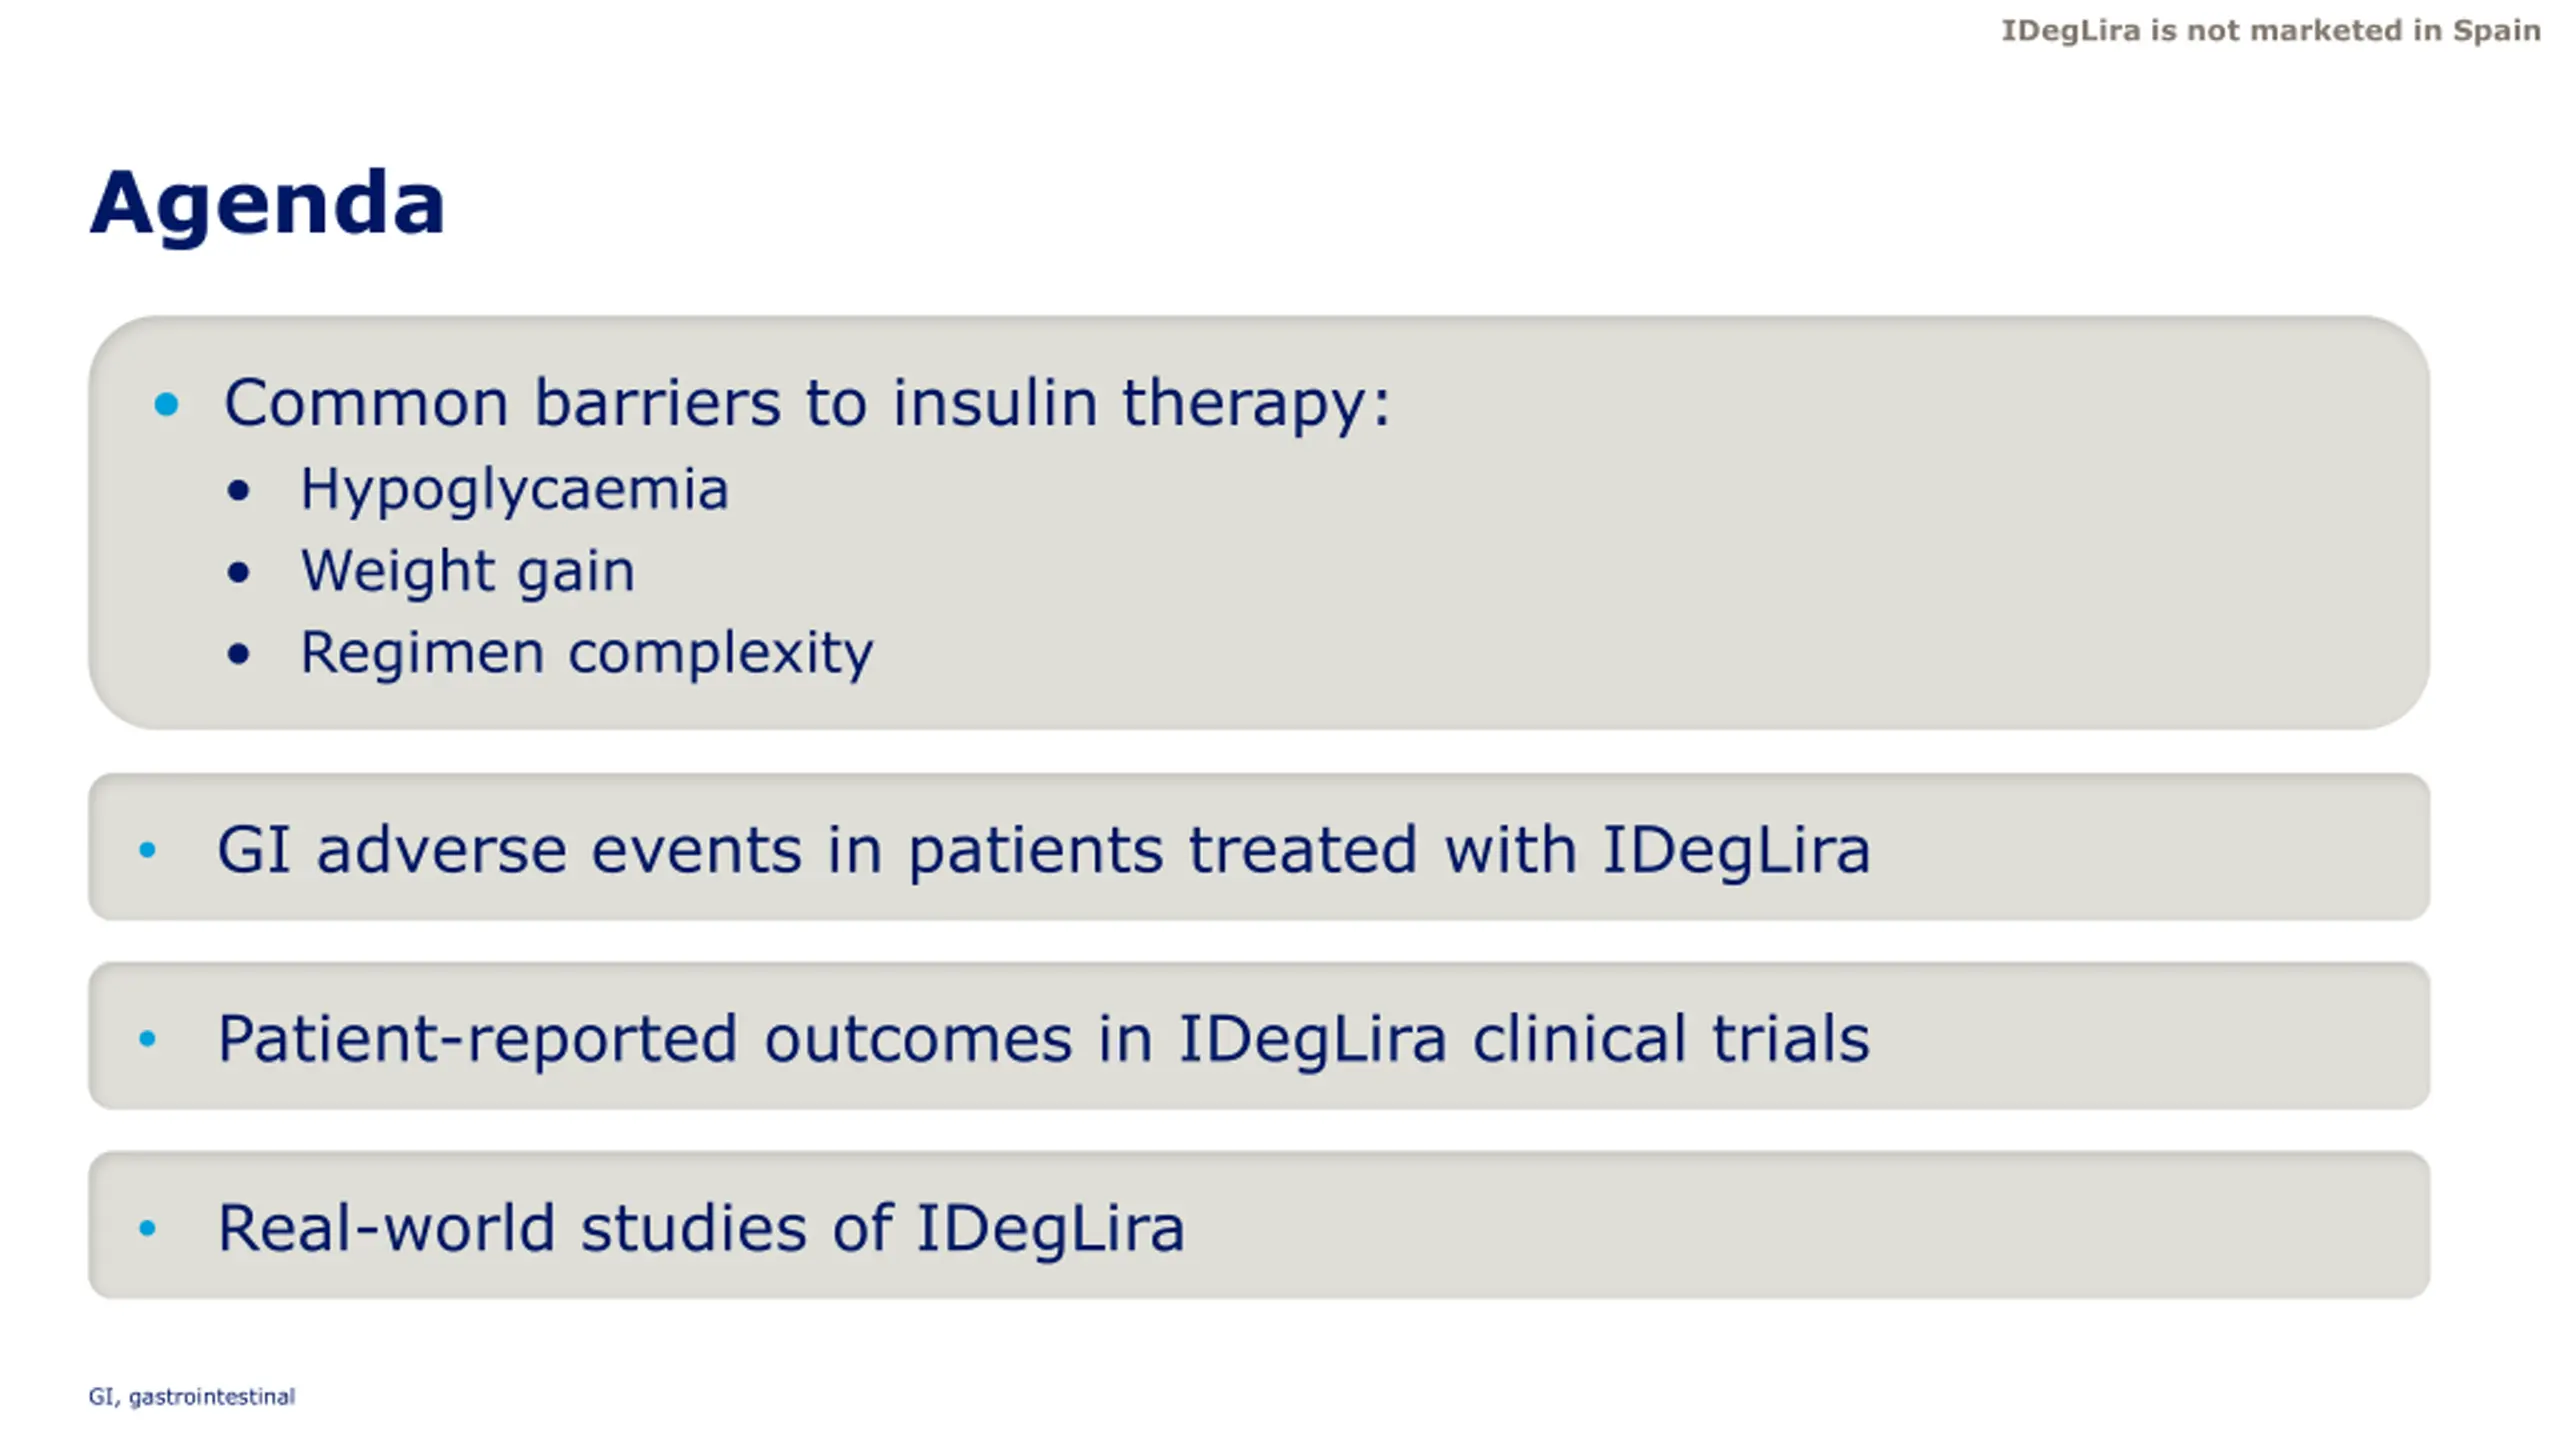Click cyan bullet beside 'Patient-reported outcomes'
This screenshot has height=1440, width=2560.
coord(147,1039)
